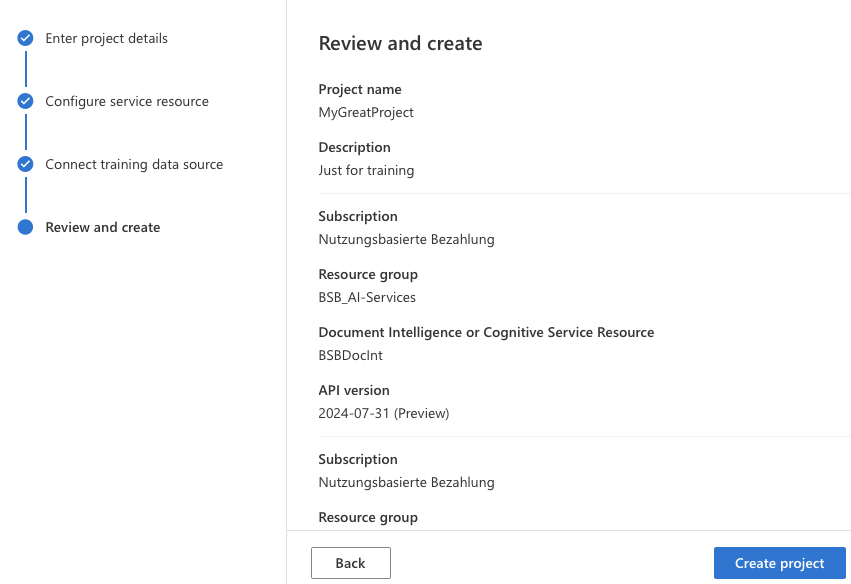Image resolution: width=851 pixels, height=584 pixels.
Task: Click the MyGreatProject project name value
Action: pos(366,112)
